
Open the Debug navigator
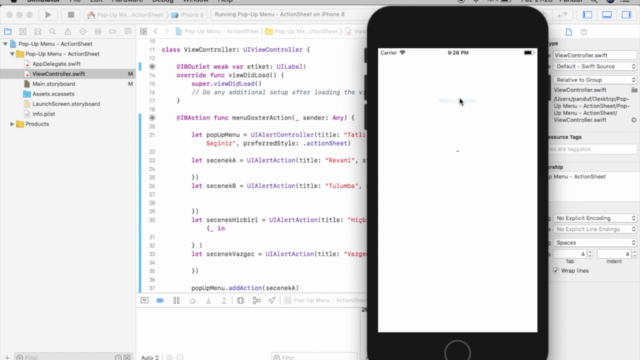[98, 31]
